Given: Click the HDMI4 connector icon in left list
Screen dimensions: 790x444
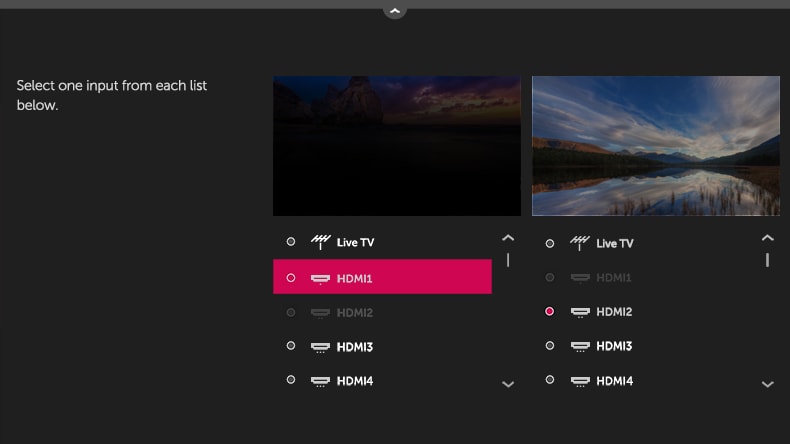Looking at the screenshot, I should click(320, 382).
